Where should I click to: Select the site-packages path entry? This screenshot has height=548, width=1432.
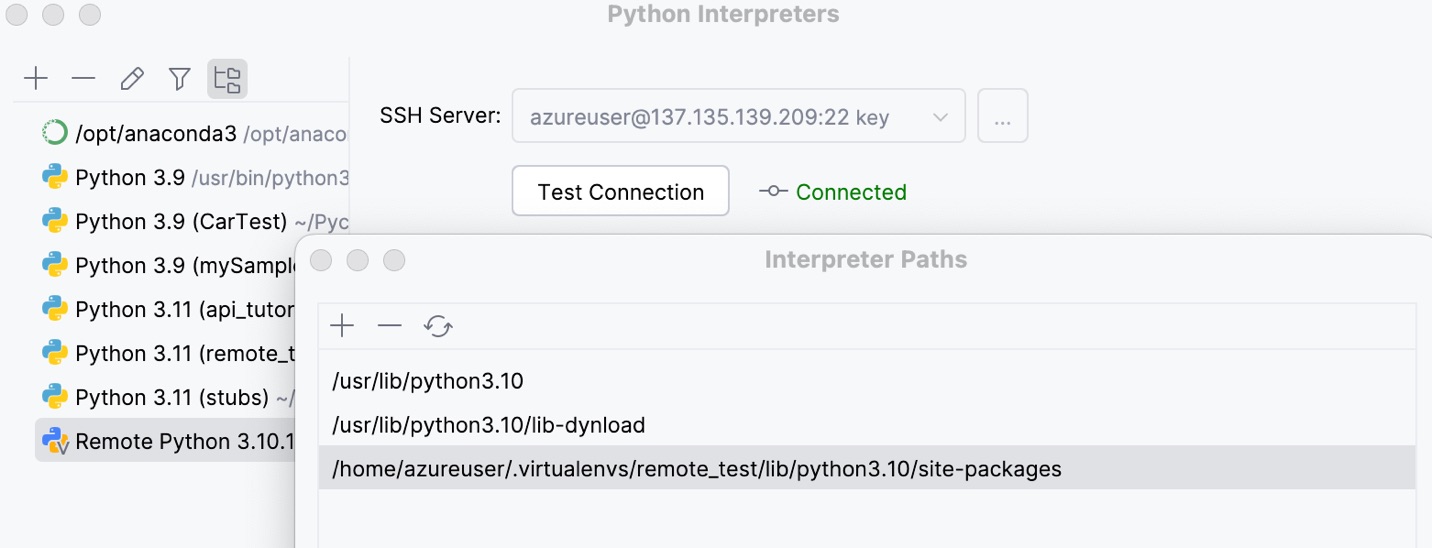697,469
